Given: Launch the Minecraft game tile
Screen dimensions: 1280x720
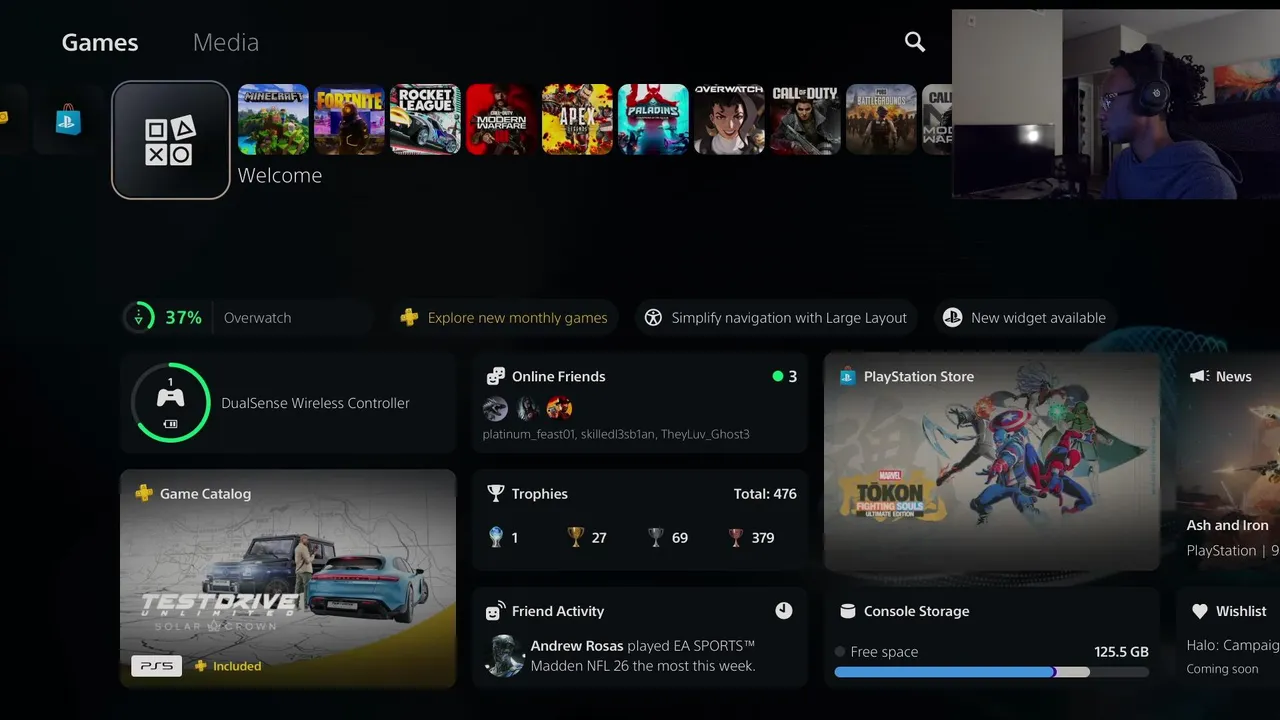Looking at the screenshot, I should tap(273, 119).
